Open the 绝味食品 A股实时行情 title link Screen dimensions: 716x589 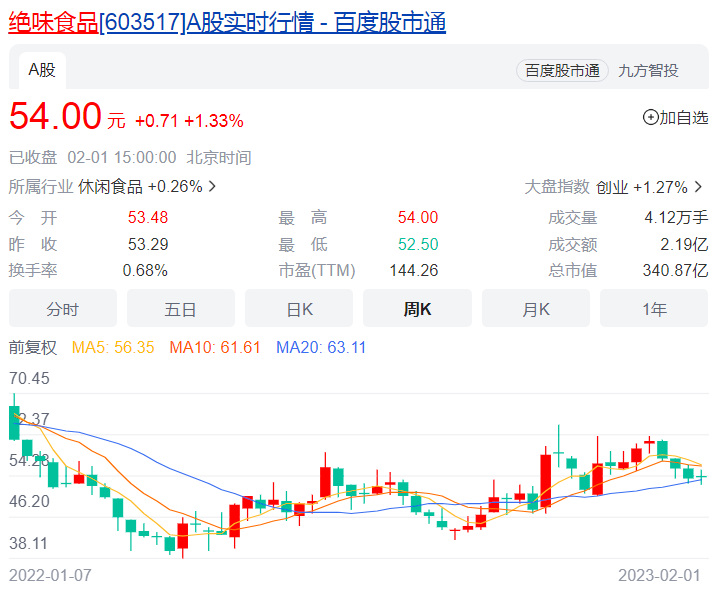[227, 22]
